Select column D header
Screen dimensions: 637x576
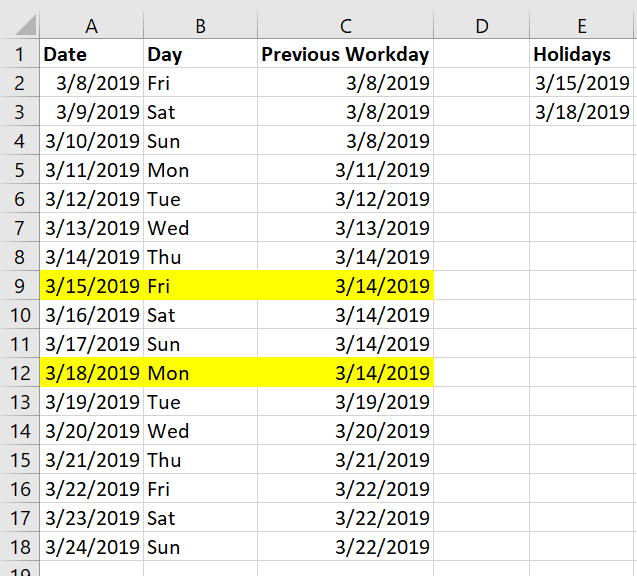point(482,26)
